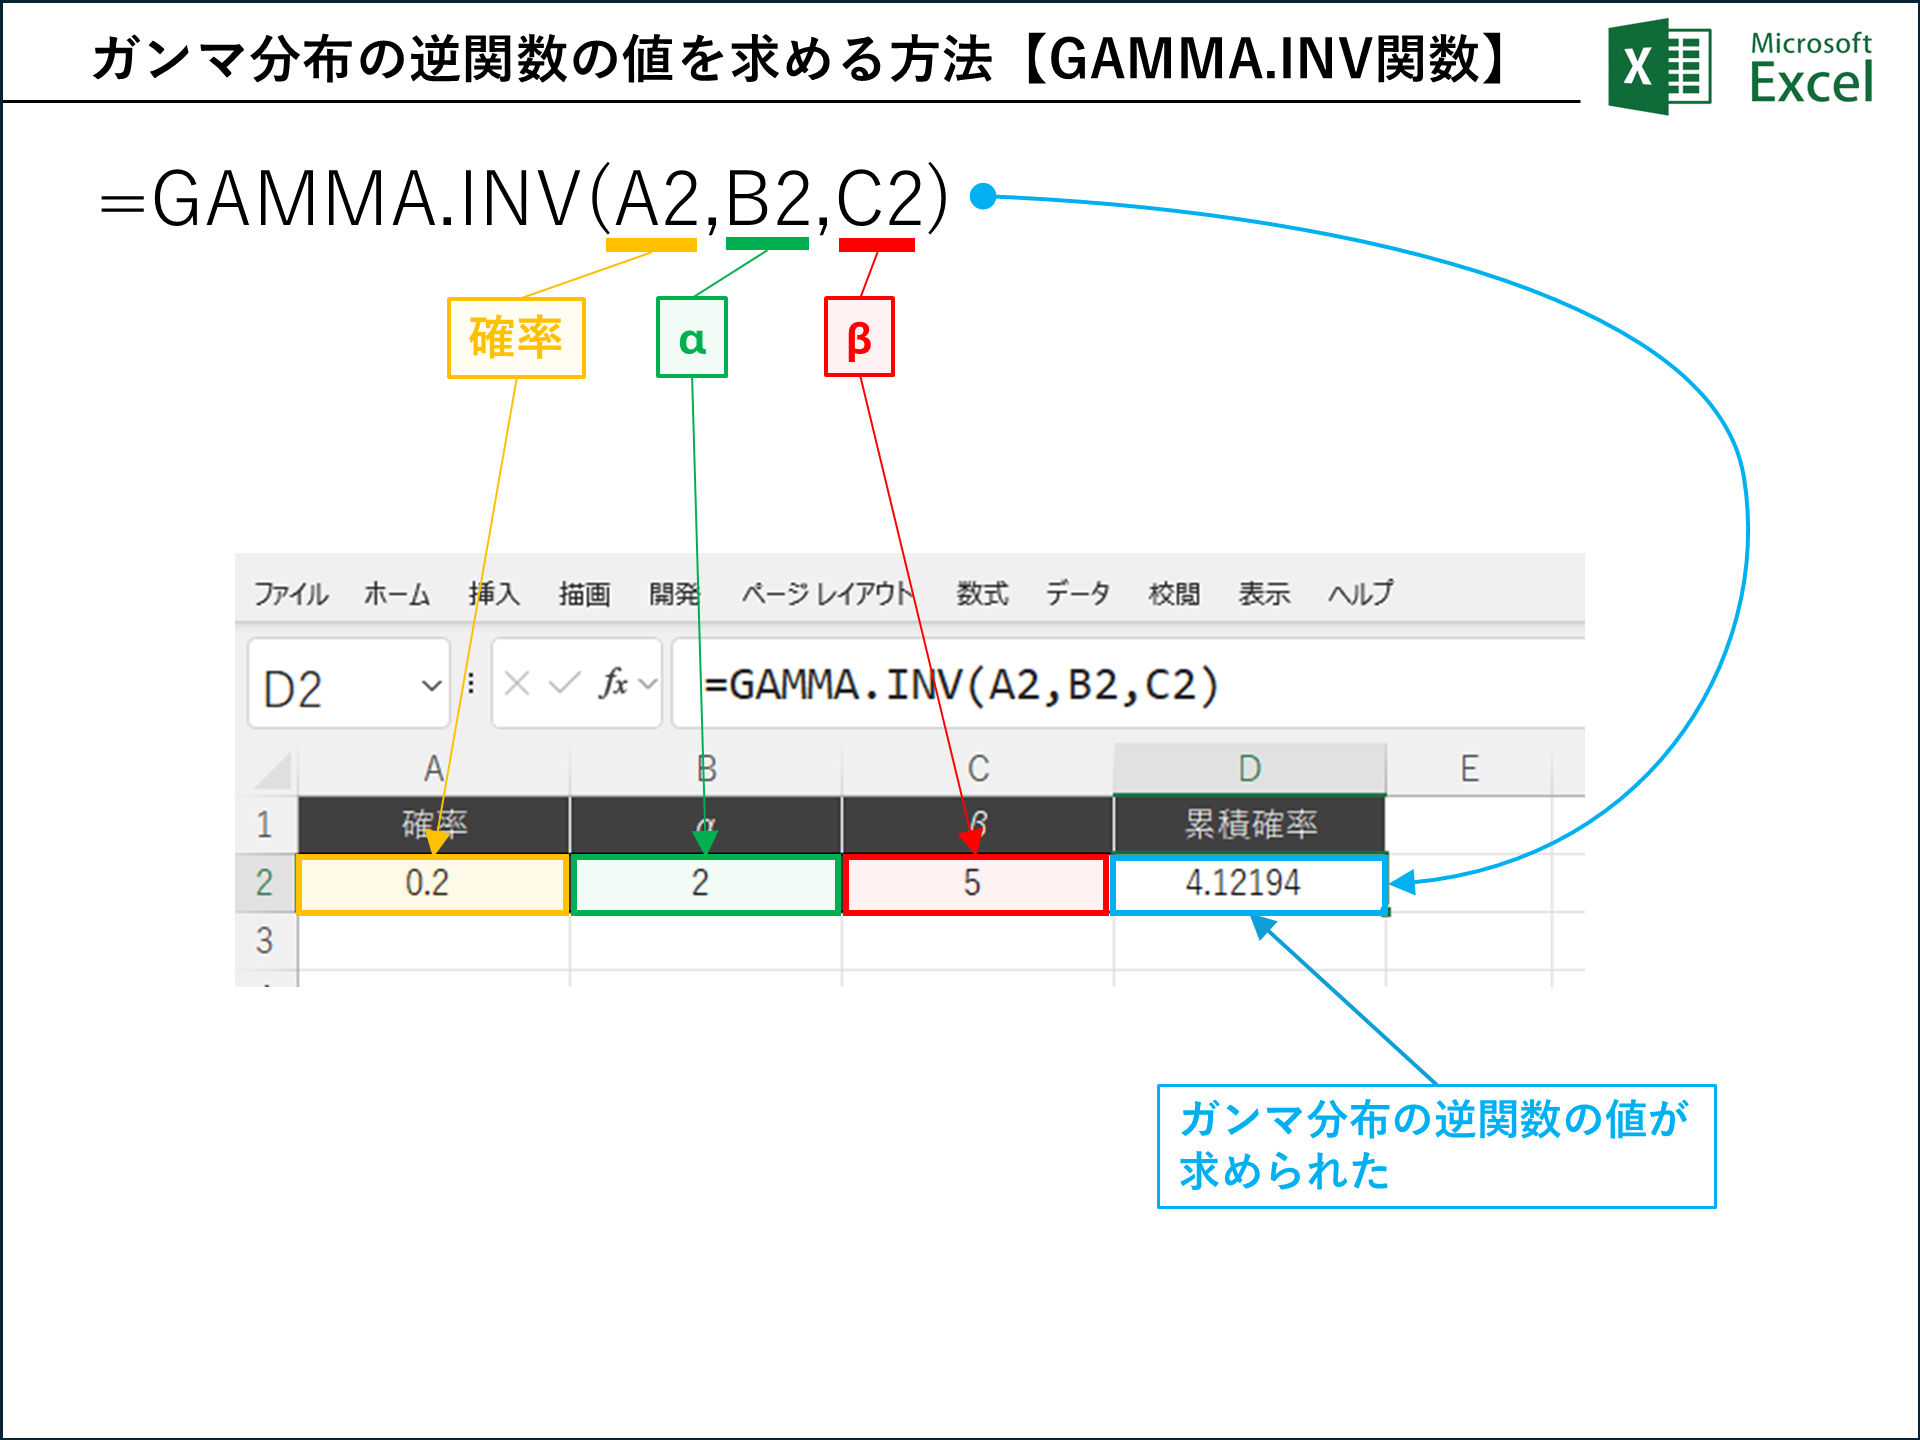Click the Enter checkmark icon in formula bar
Viewport: 1920px width, 1440px height.
pyautogui.click(x=563, y=682)
